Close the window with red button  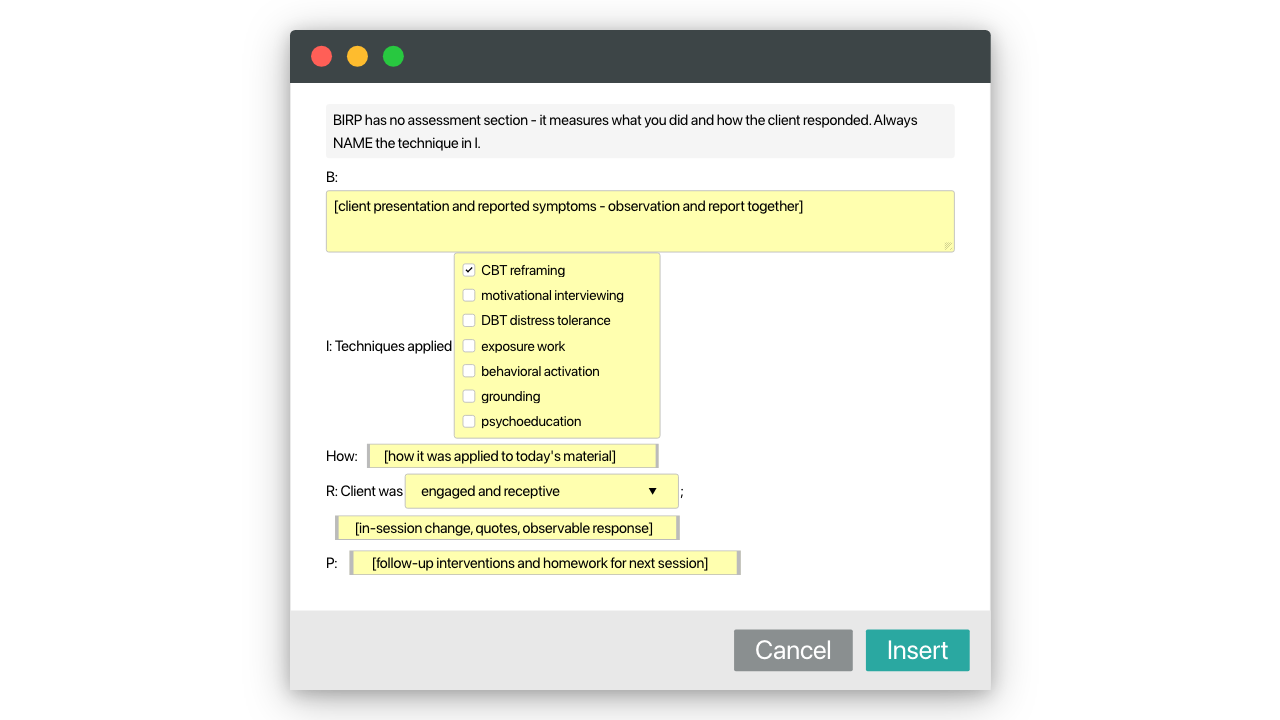tap(321, 56)
